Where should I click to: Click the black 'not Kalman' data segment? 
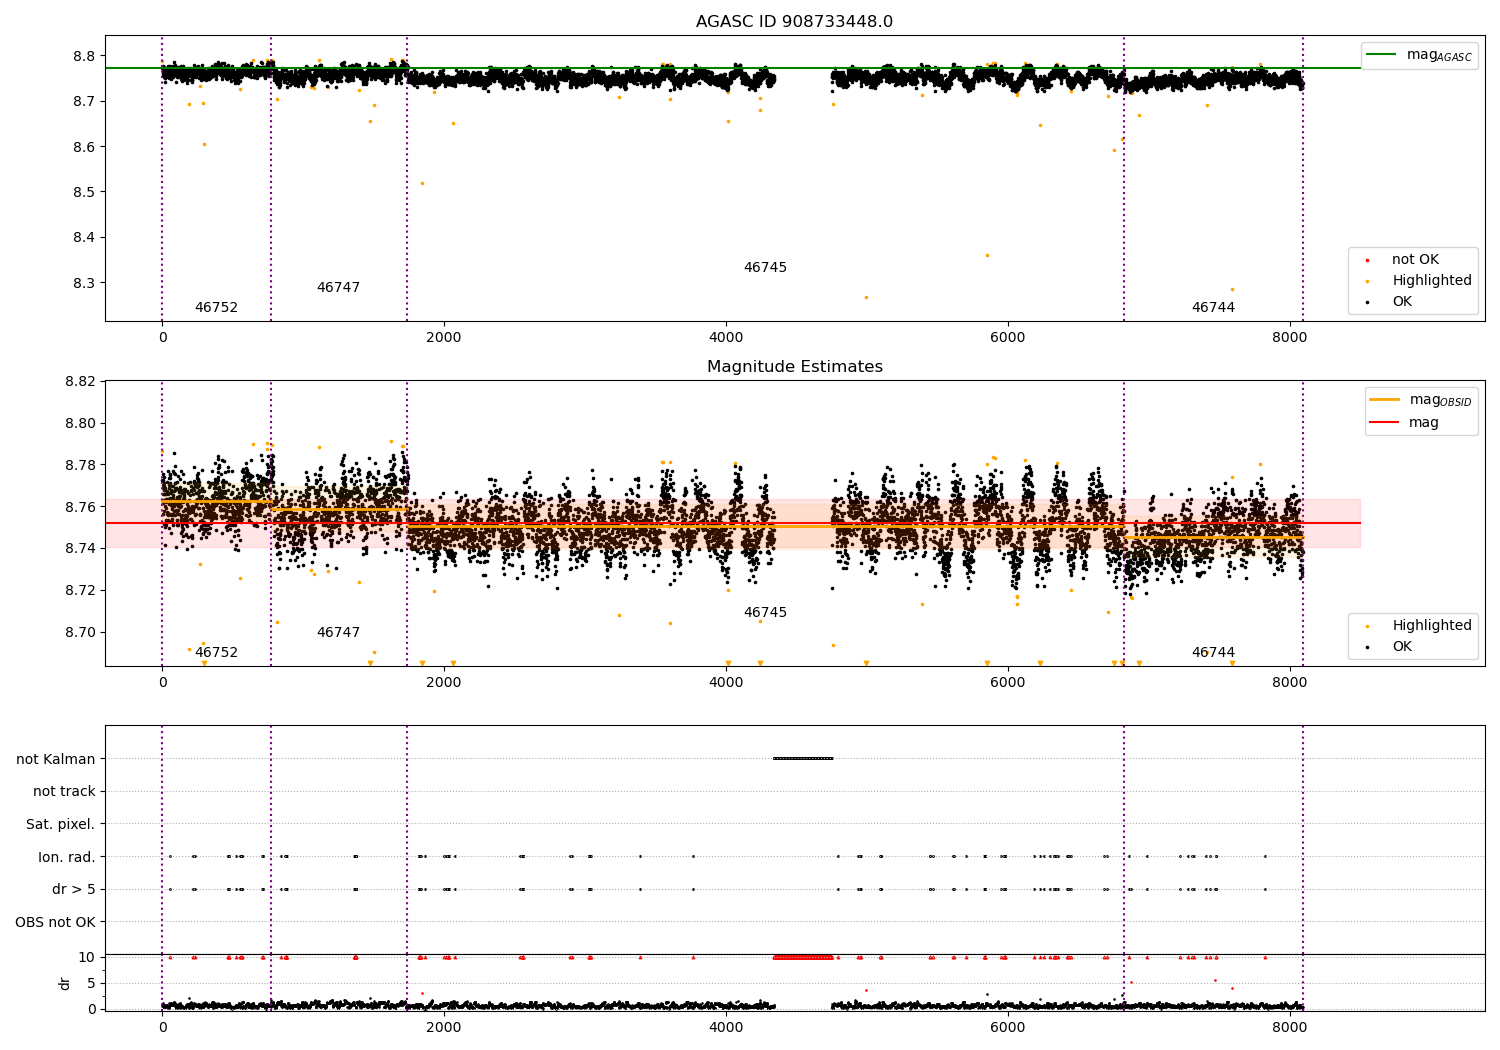coord(803,758)
